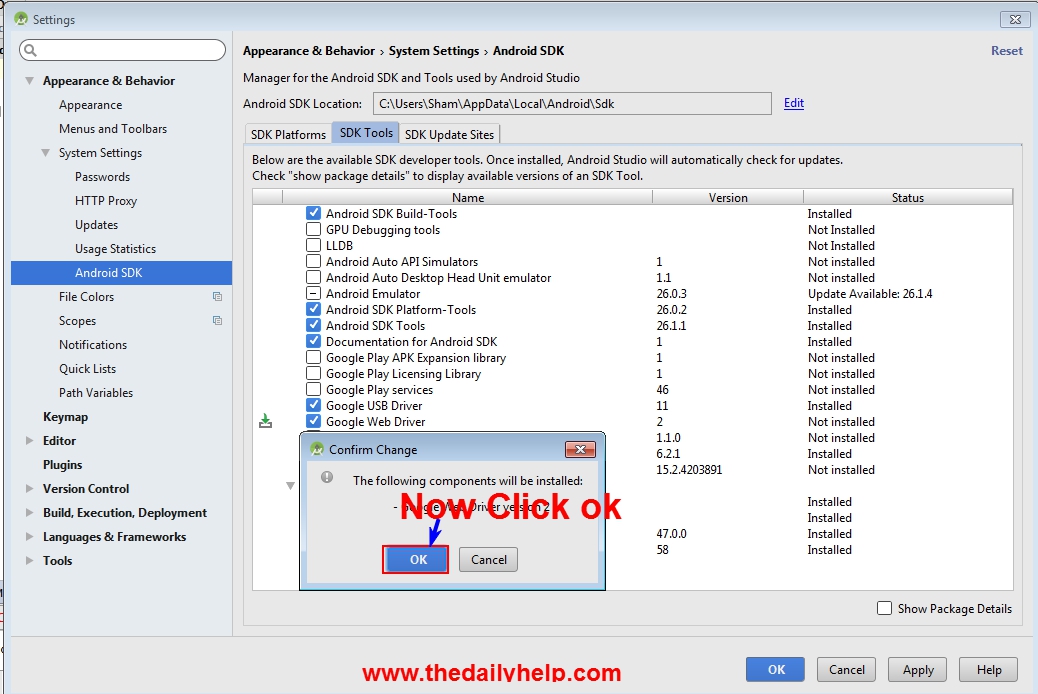Select Quick Lists in the tree
1038x694 pixels.
pos(87,368)
